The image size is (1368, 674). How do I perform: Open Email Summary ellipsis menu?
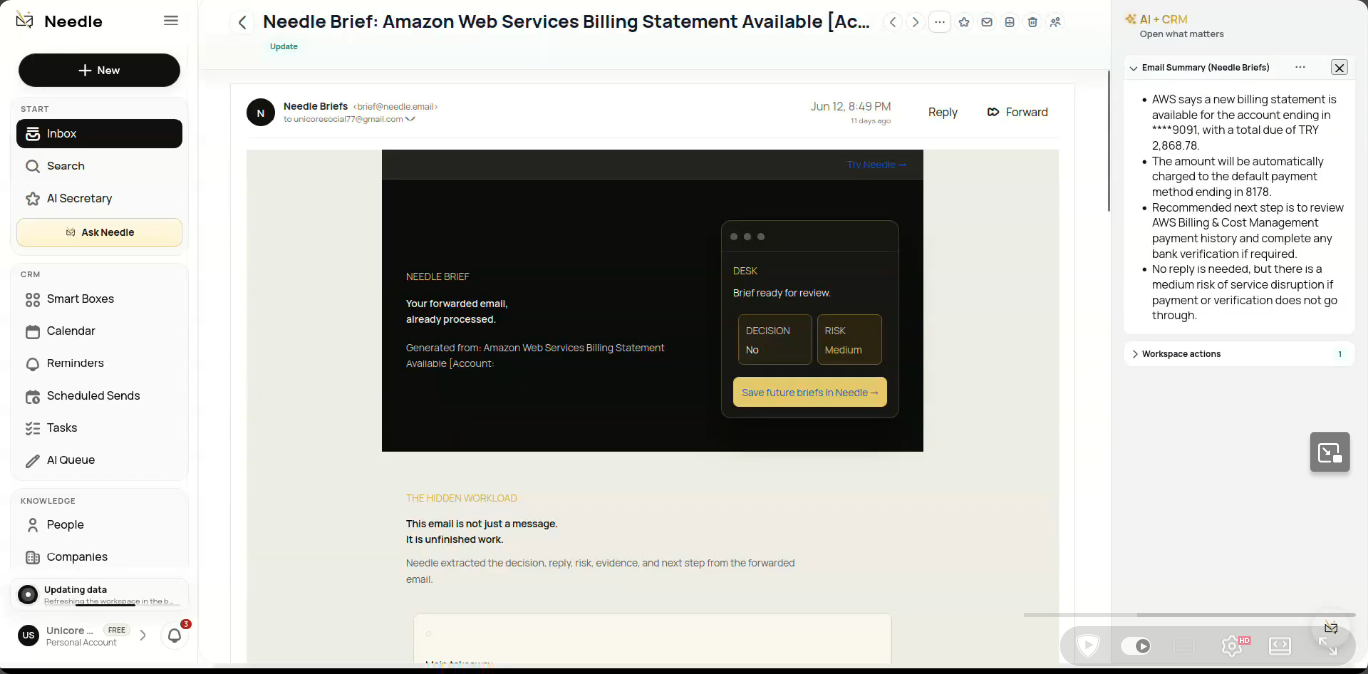tap(1300, 67)
